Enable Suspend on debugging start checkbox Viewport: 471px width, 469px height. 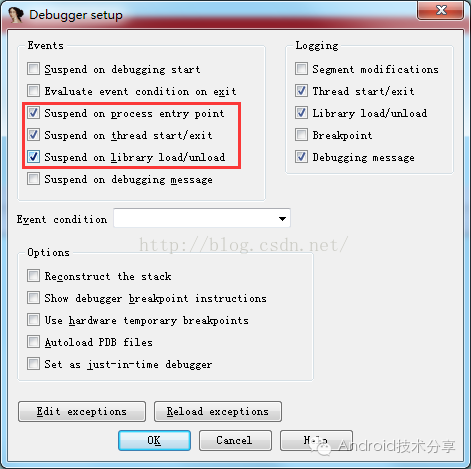pyautogui.click(x=33, y=69)
